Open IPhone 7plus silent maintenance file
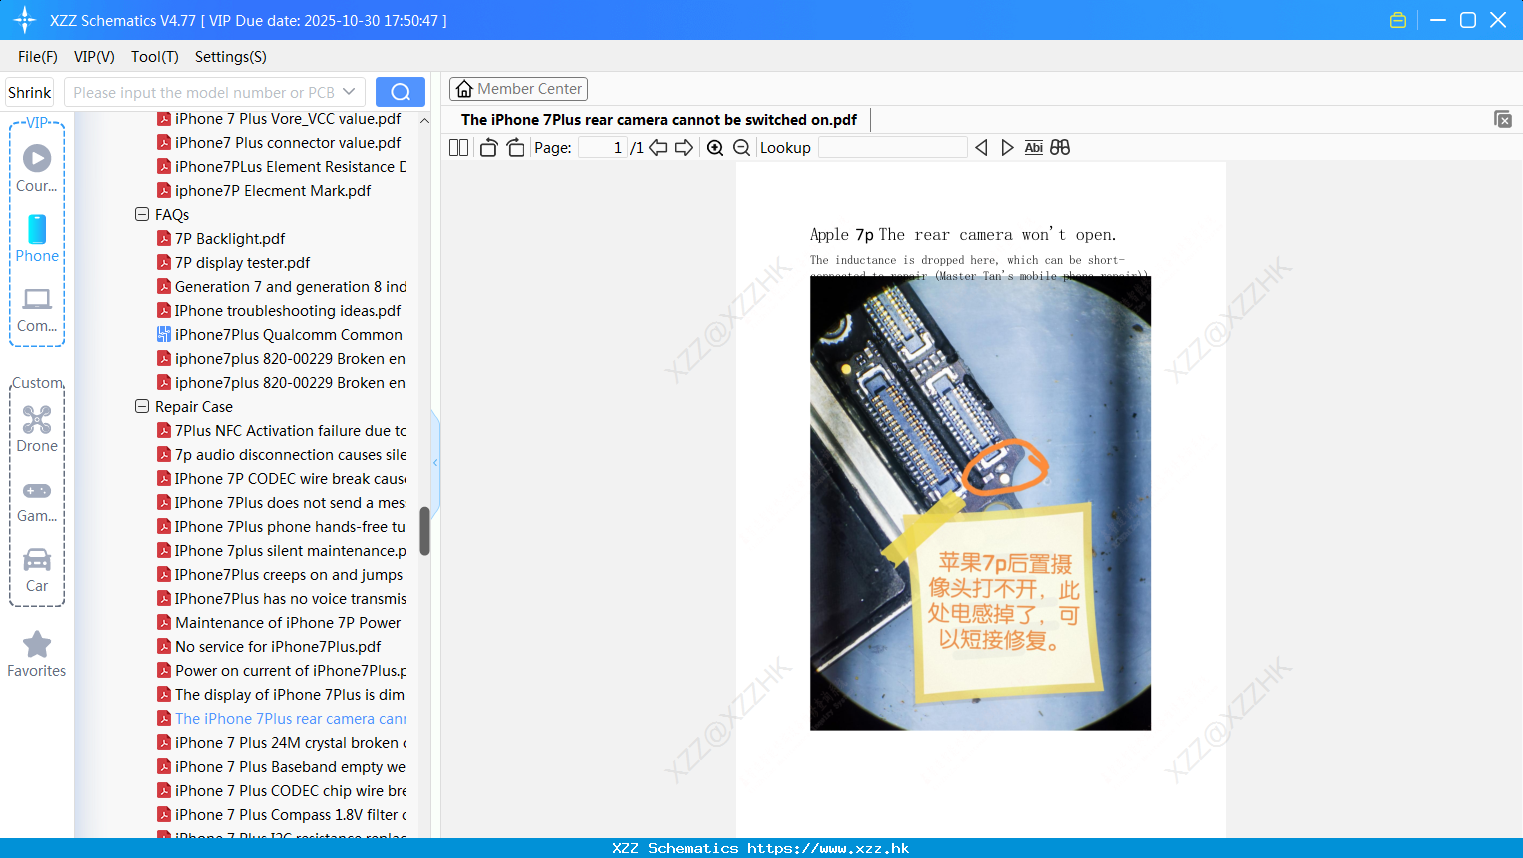Screen dimensions: 1523x858 click(x=282, y=550)
